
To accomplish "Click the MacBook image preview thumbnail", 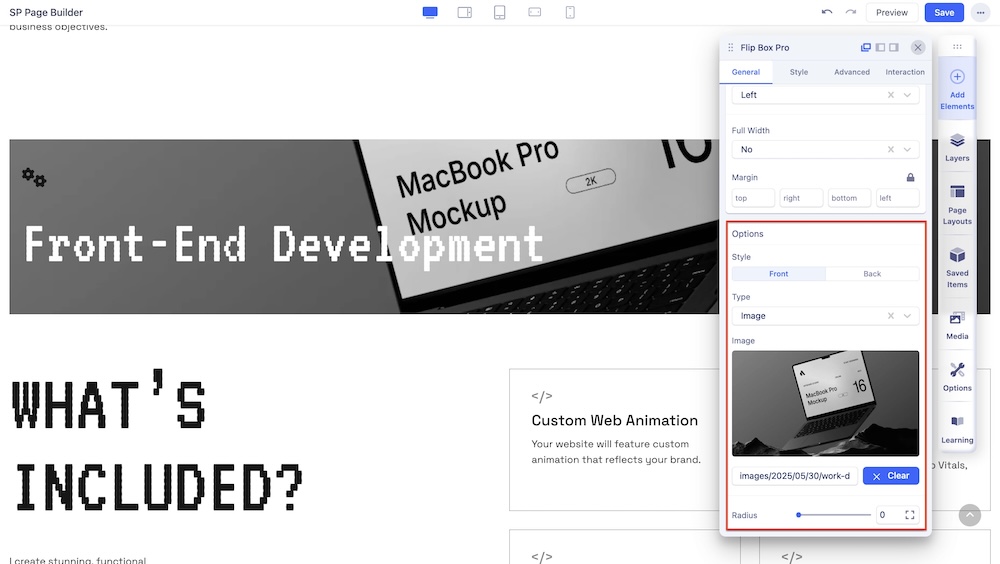I will tap(825, 403).
